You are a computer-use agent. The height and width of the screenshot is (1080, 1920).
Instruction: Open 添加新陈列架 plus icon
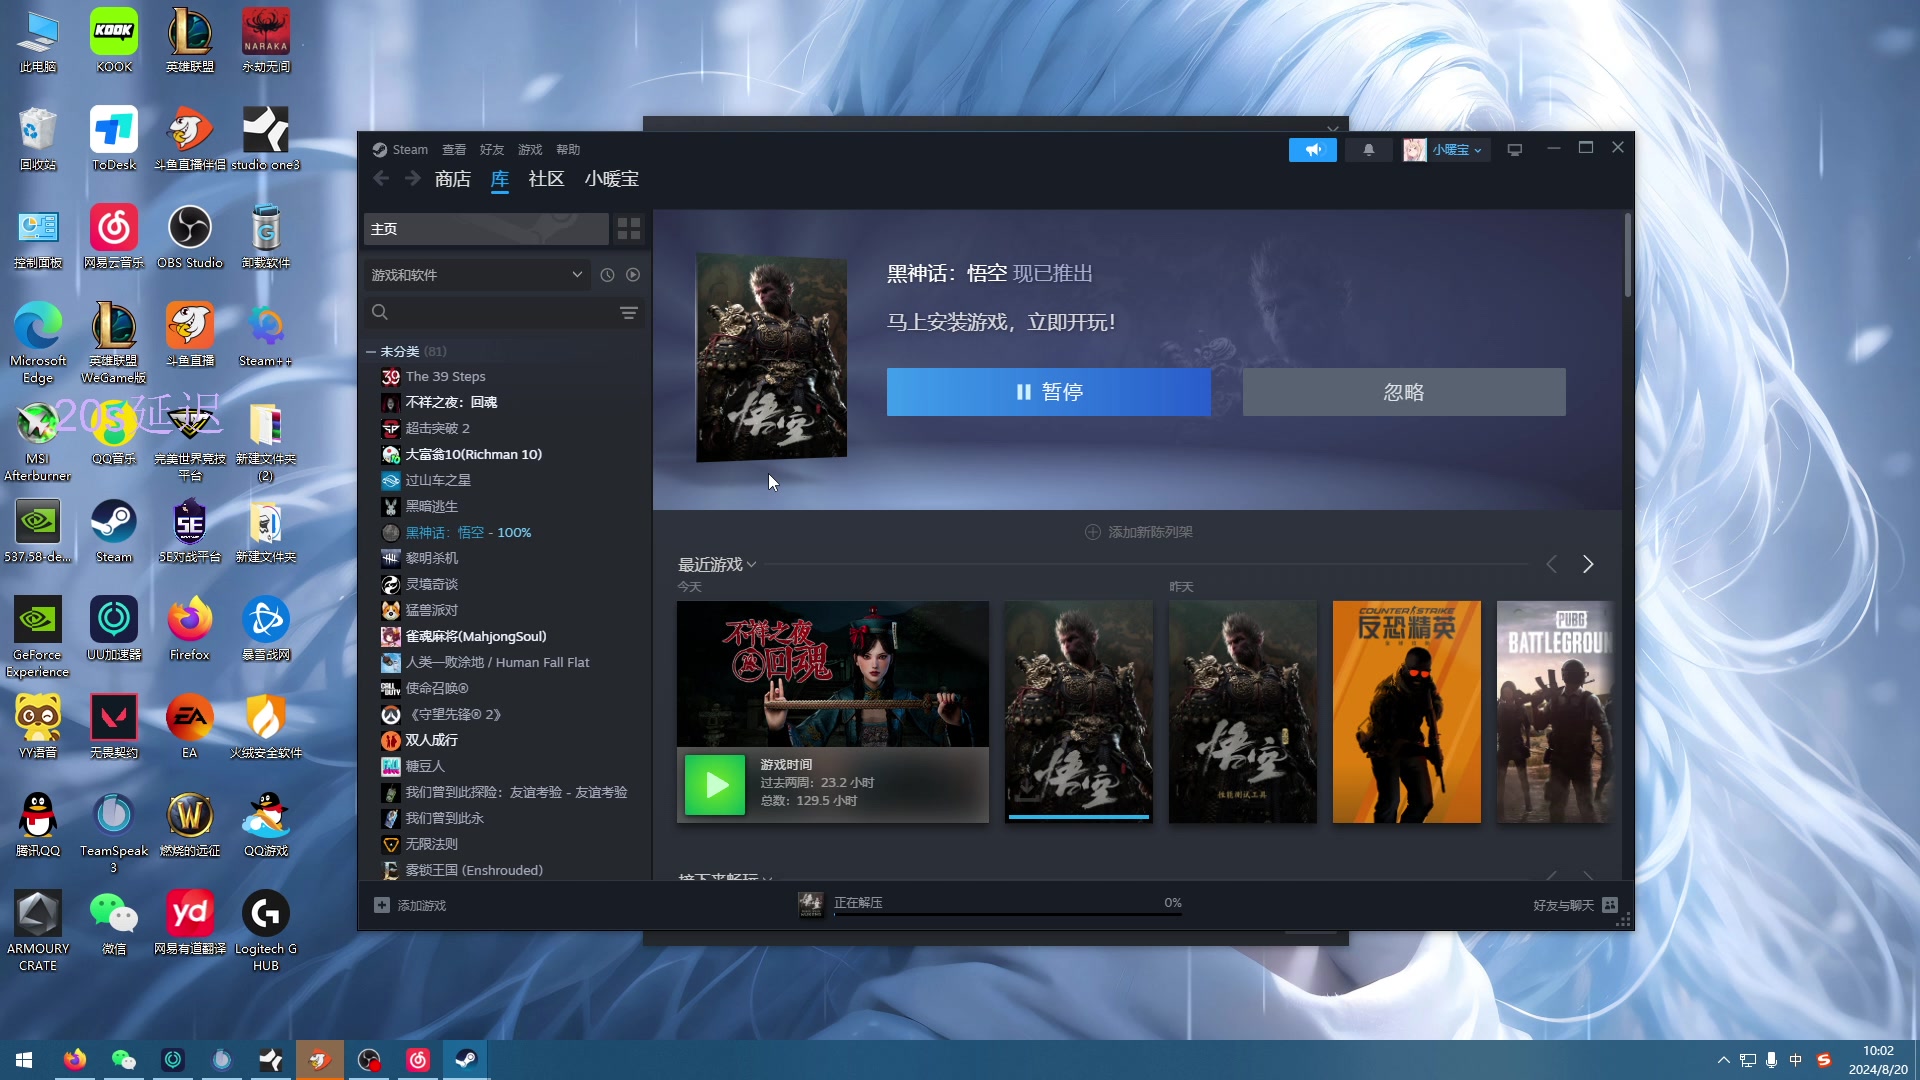1093,532
